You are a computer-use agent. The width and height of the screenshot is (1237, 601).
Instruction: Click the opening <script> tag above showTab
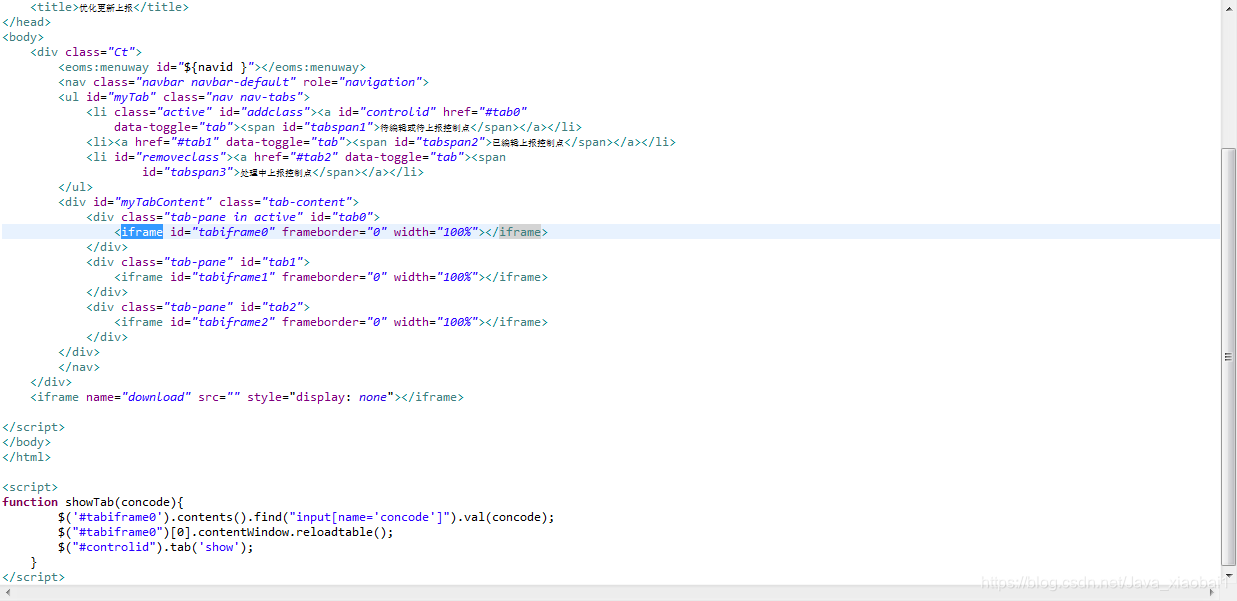coord(30,487)
